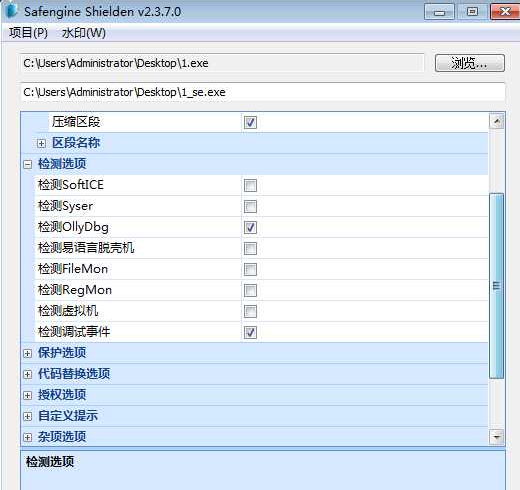Open the 水印(W) menu
This screenshot has height=490, width=520.
pos(84,33)
